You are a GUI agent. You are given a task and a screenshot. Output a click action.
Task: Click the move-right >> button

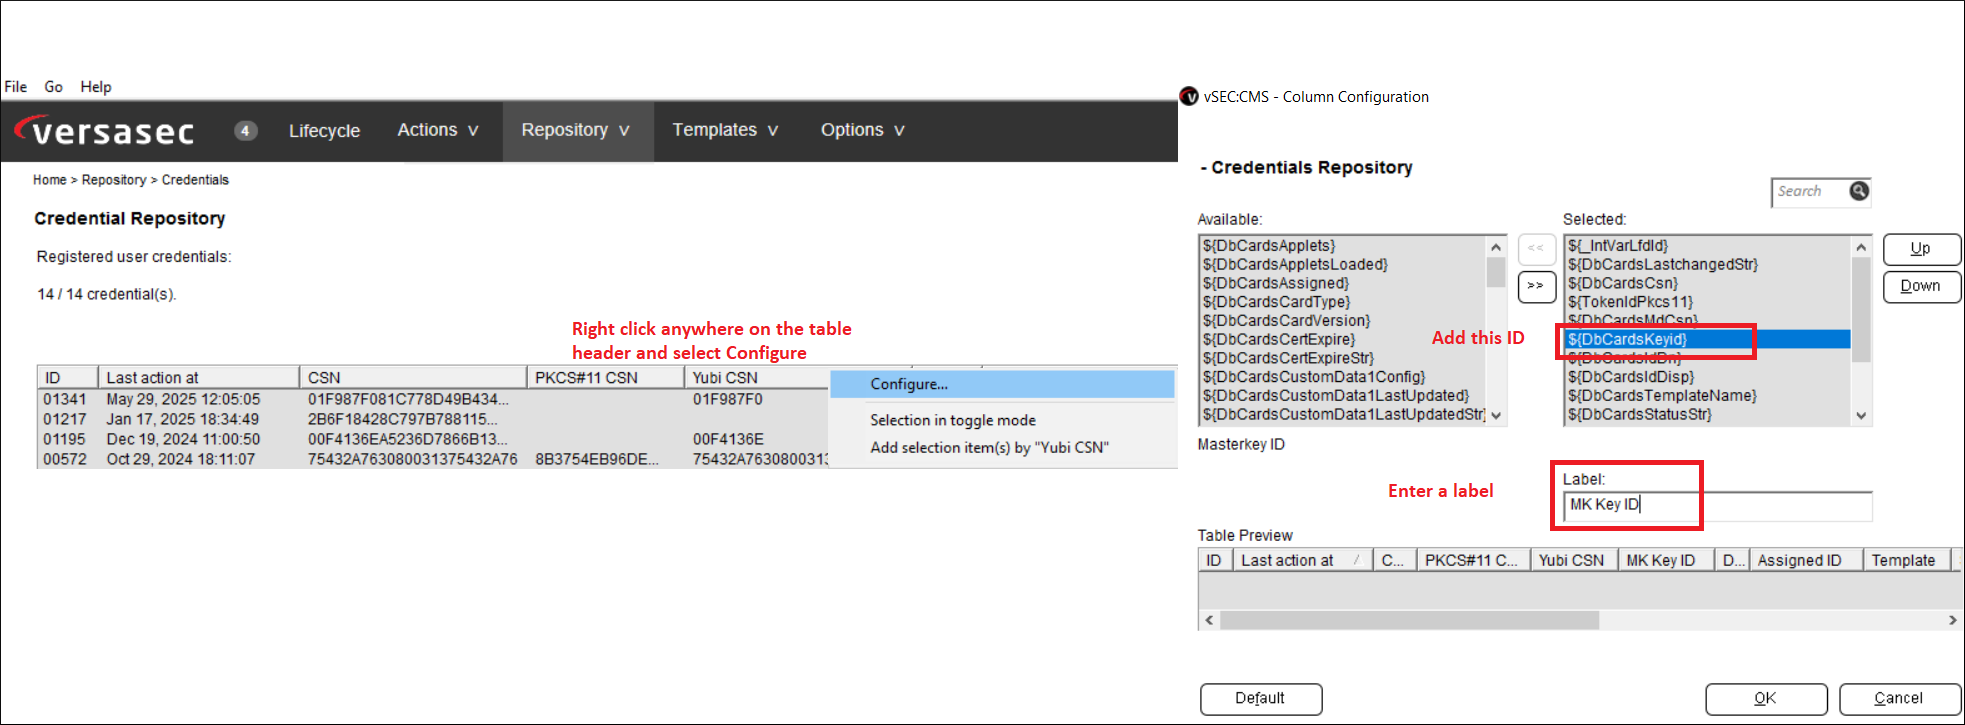point(1536,286)
